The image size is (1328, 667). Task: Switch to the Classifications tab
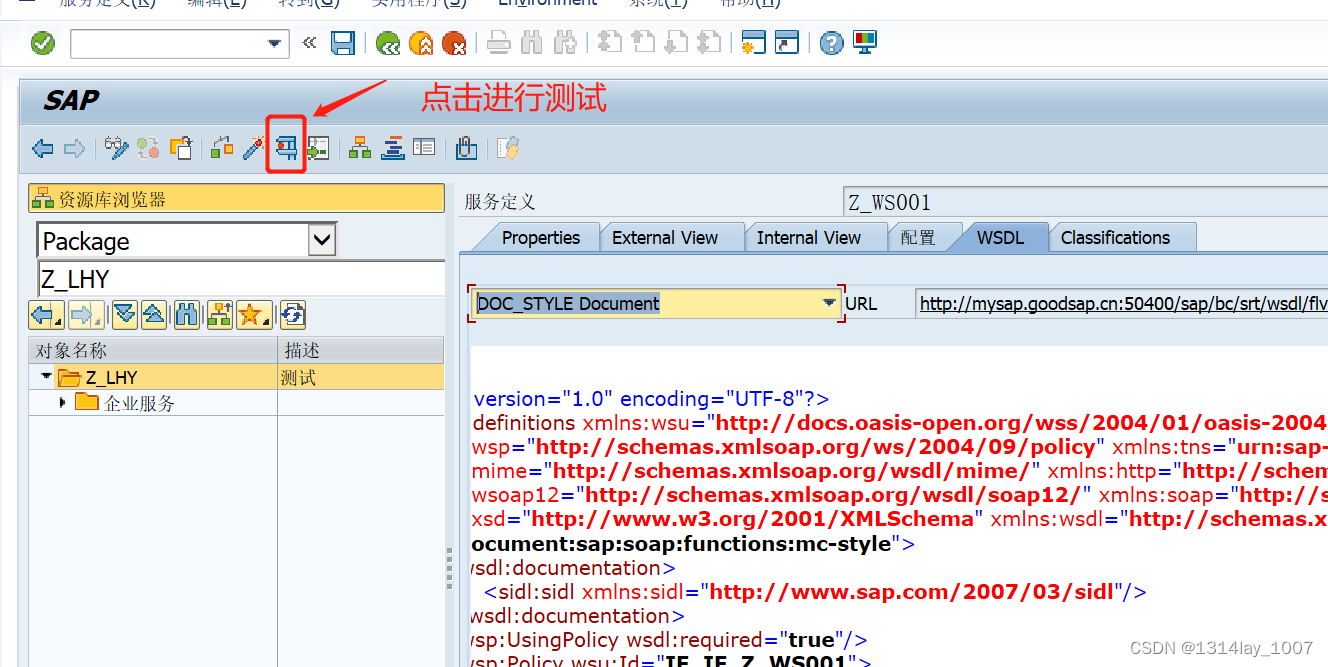click(1115, 238)
